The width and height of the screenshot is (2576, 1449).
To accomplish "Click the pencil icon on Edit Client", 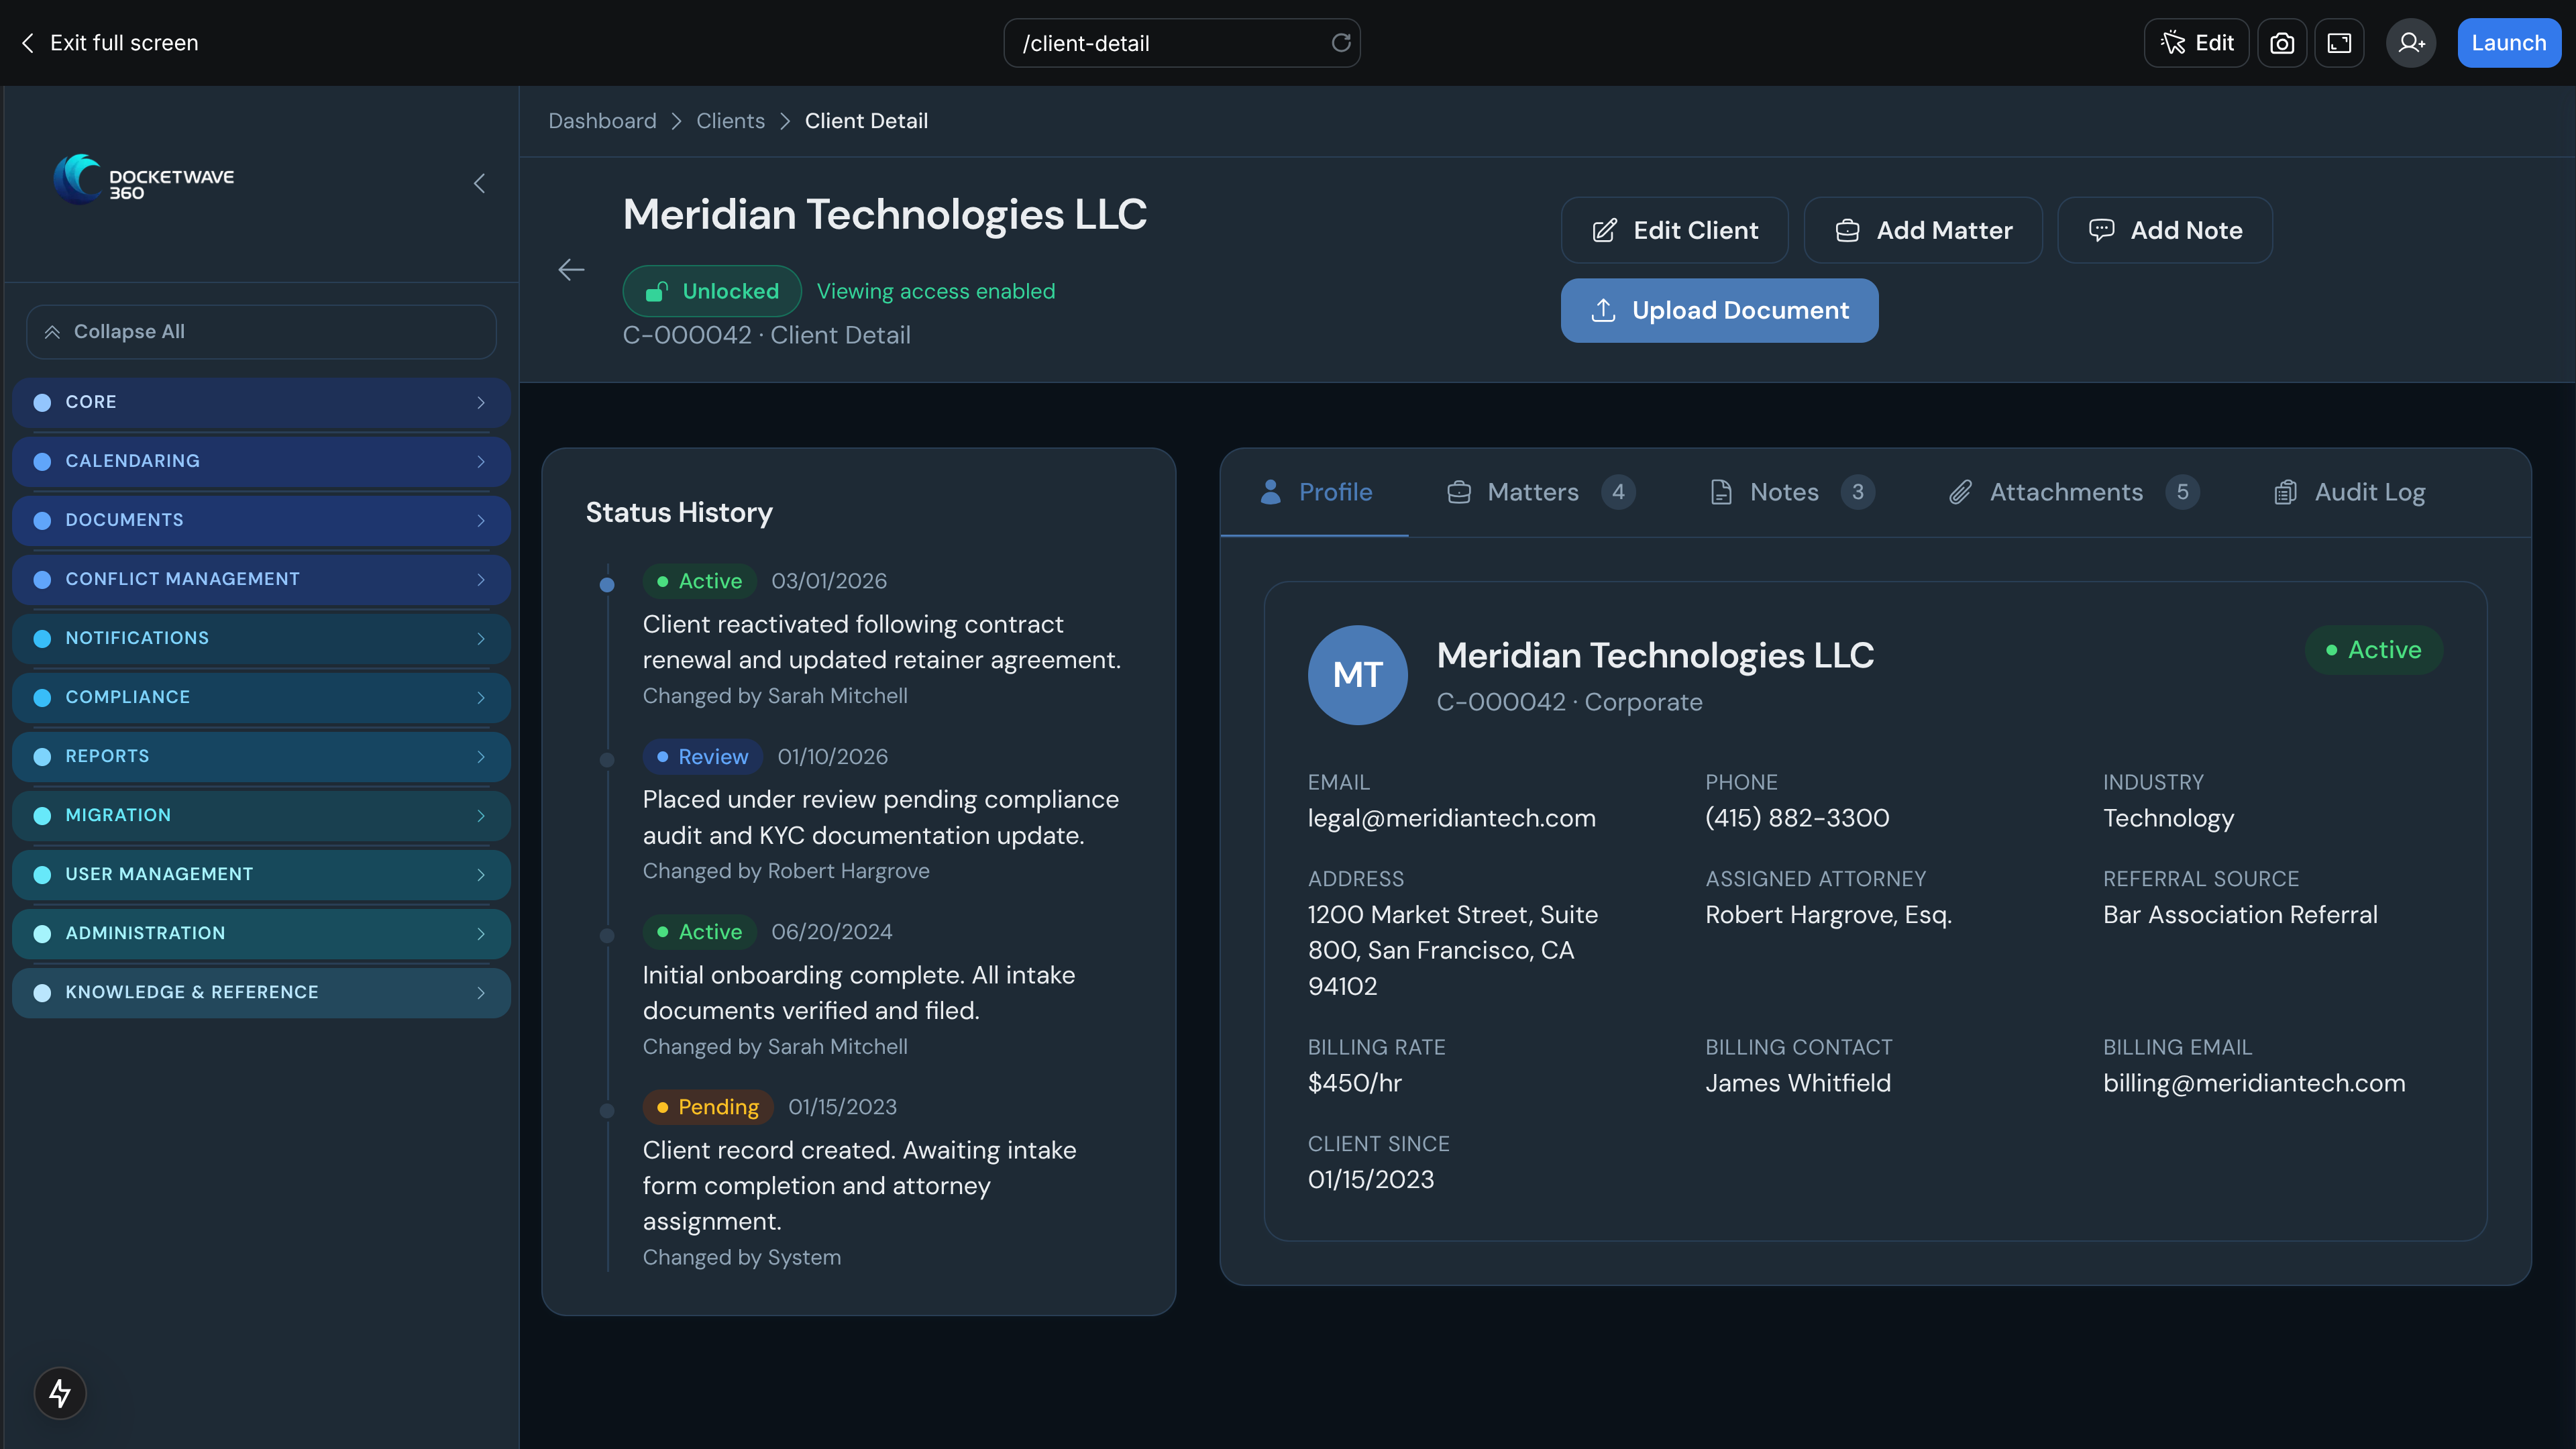I will point(1604,230).
